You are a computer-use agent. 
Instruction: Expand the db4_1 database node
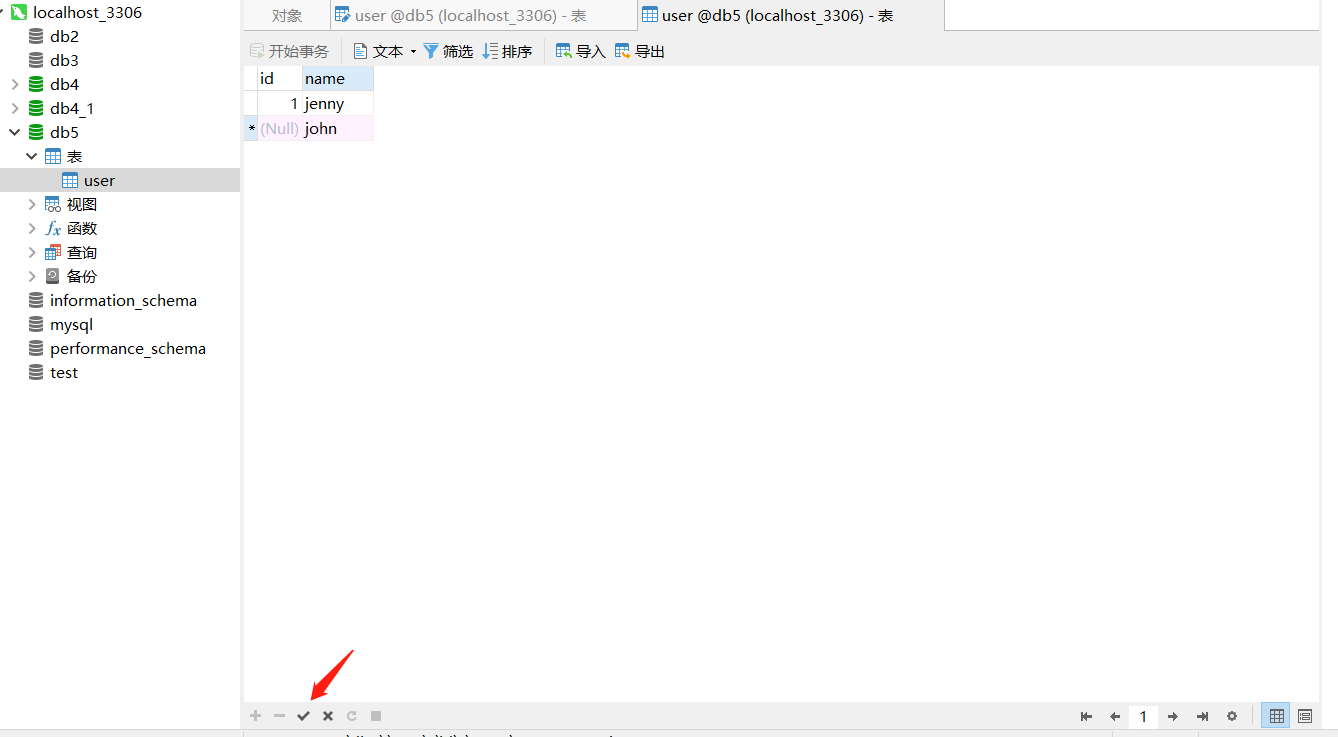[15, 108]
